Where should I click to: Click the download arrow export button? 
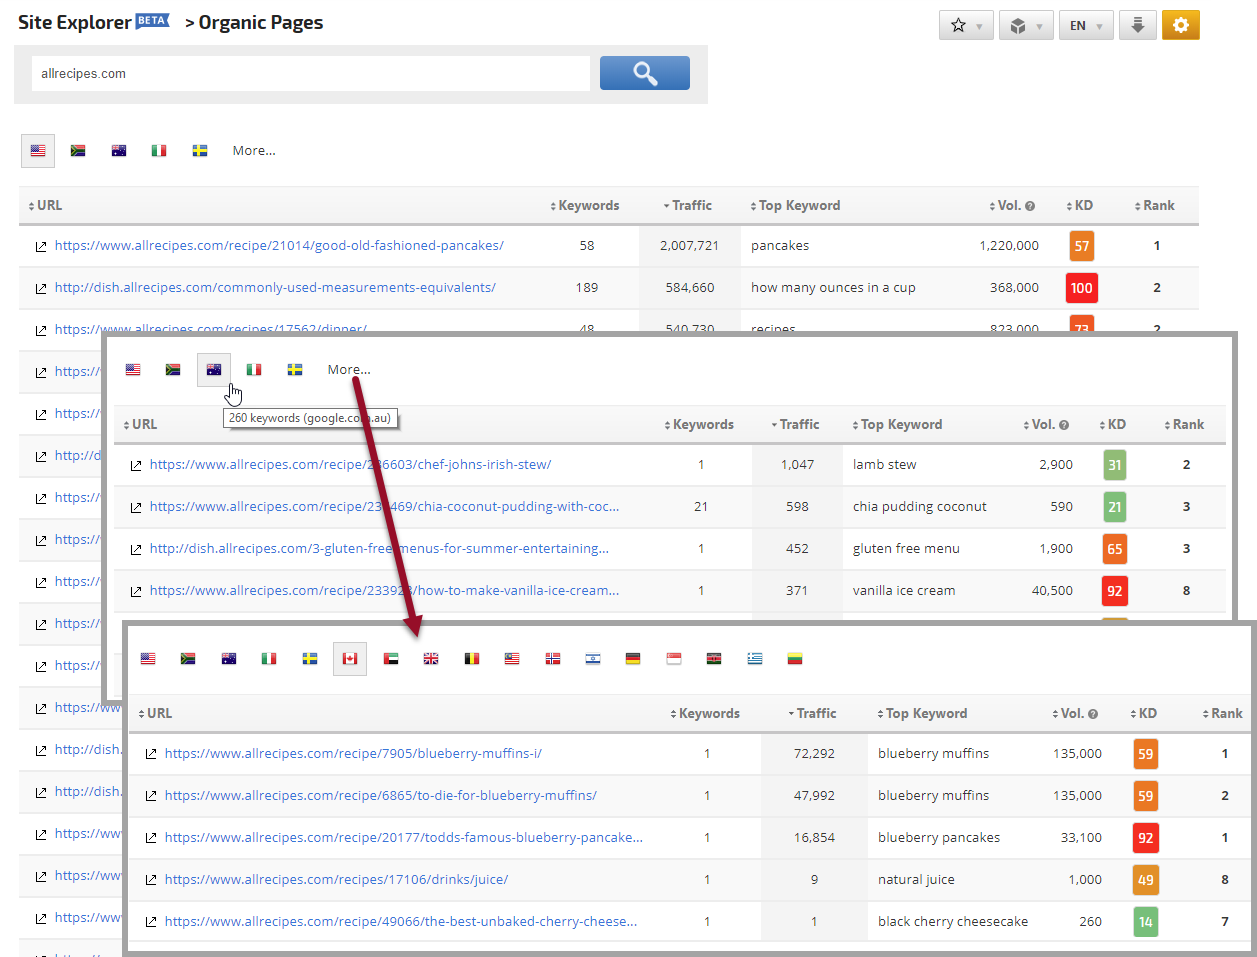pyautogui.click(x=1137, y=25)
